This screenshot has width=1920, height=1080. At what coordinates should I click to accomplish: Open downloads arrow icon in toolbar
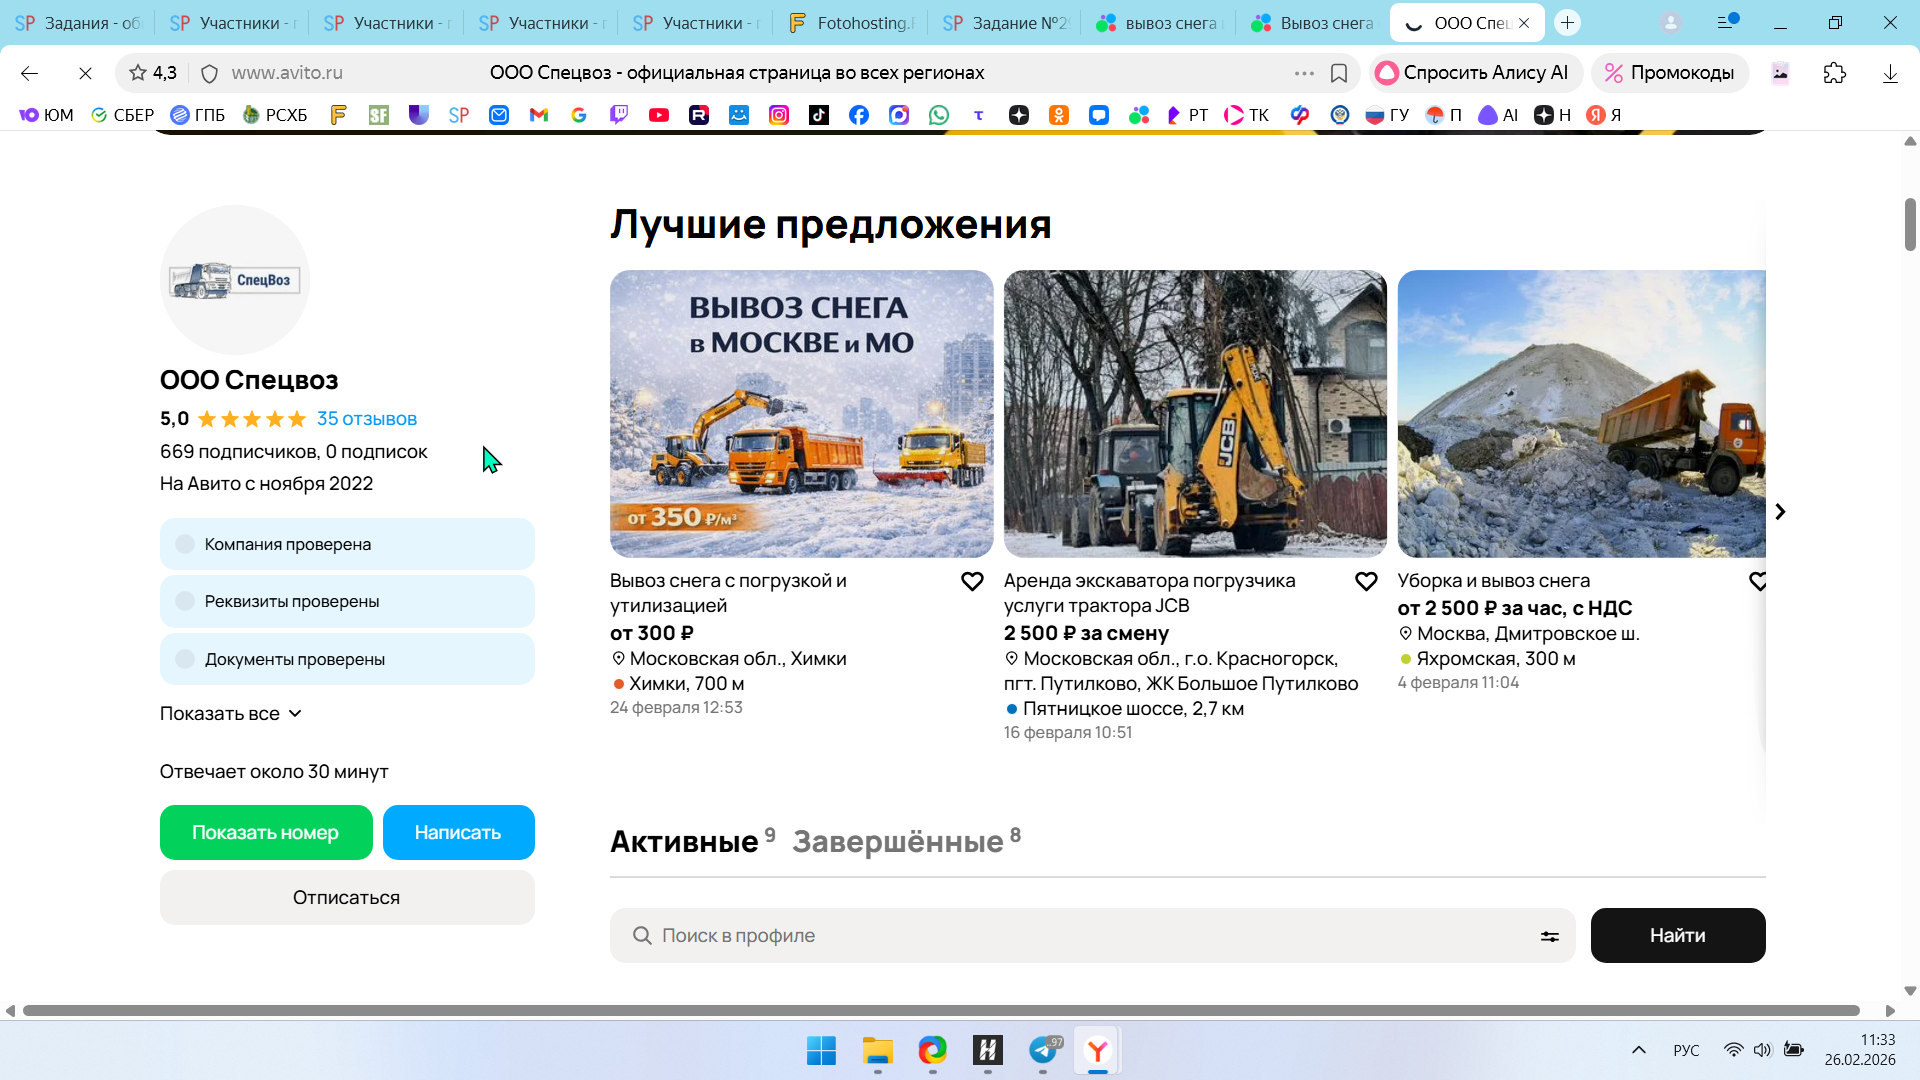(x=1890, y=73)
